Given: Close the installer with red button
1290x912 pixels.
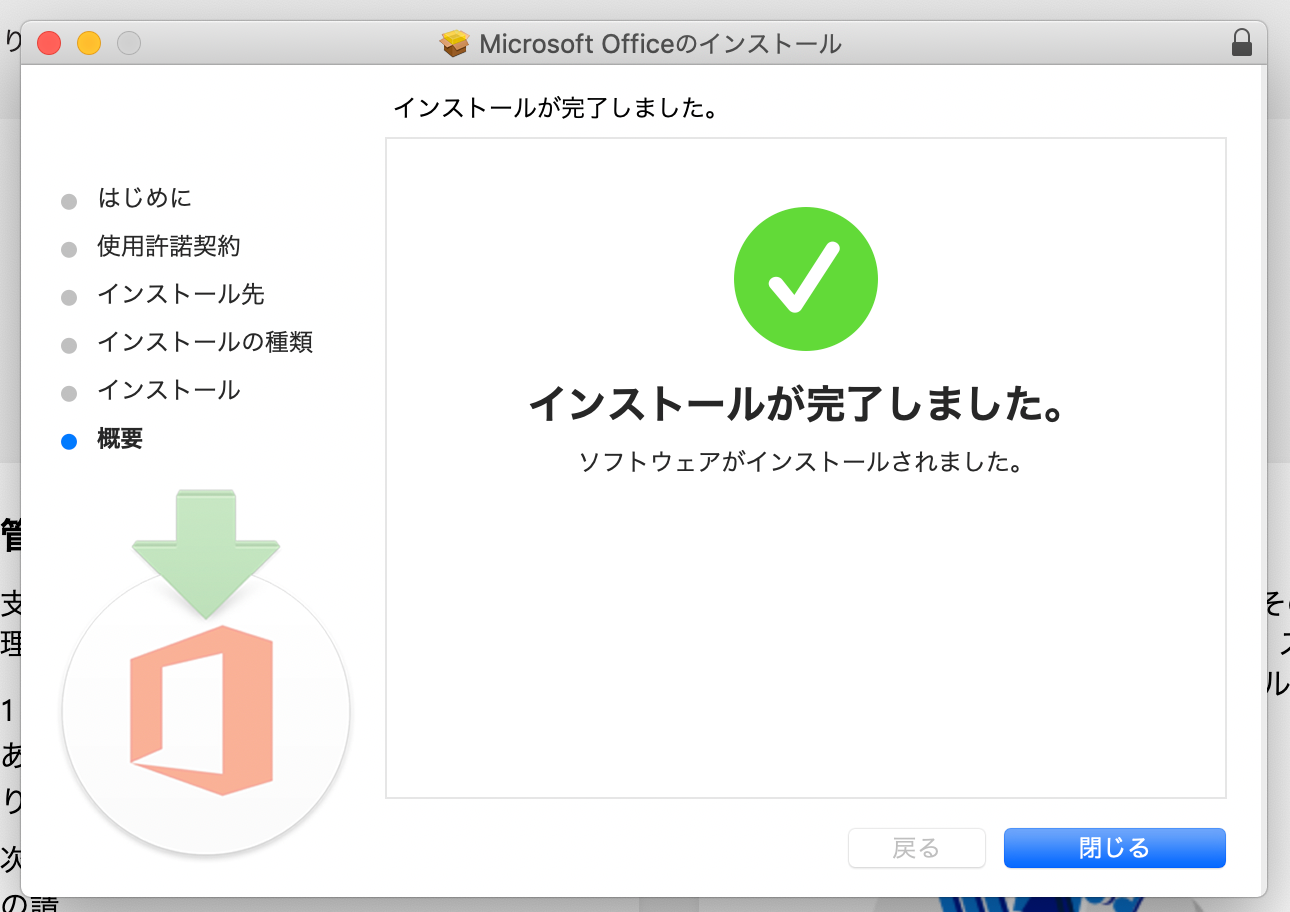Looking at the screenshot, I should 49,43.
